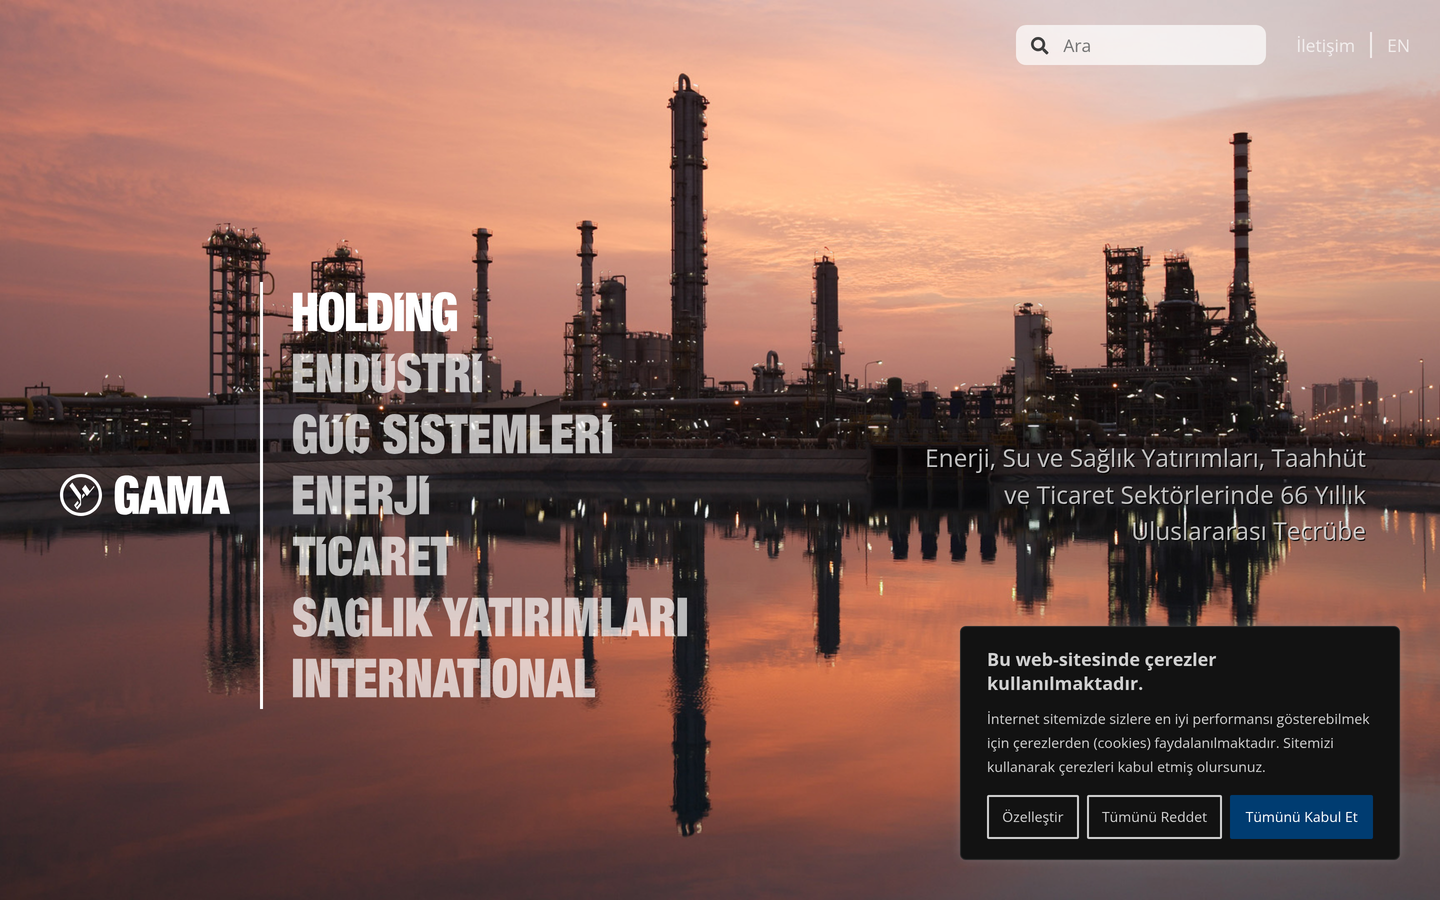Click Tümünü Reddet to reject cookies

point(1154,817)
